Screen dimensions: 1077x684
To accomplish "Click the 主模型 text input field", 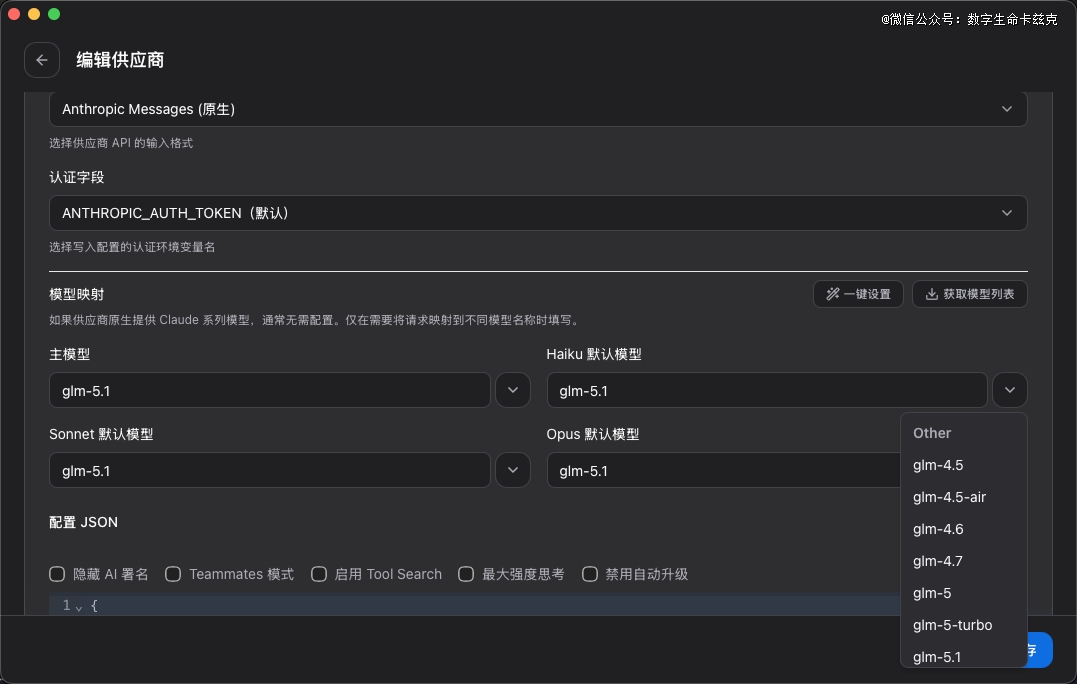I will [x=269, y=390].
